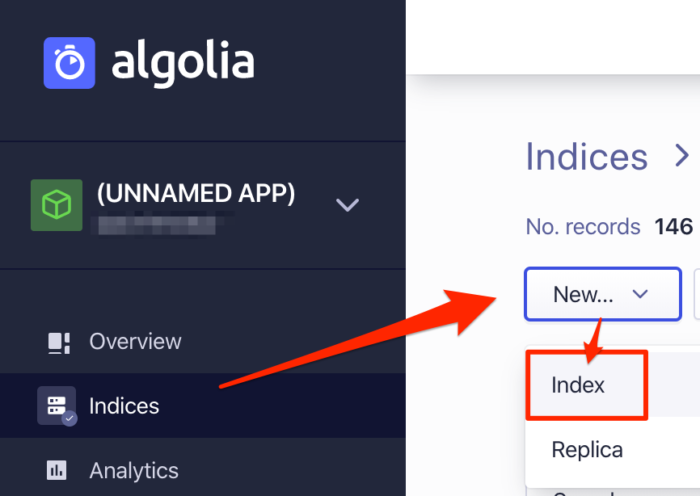Click the chevron inside the New... button
This screenshot has height=496, width=700.
pyautogui.click(x=641, y=294)
